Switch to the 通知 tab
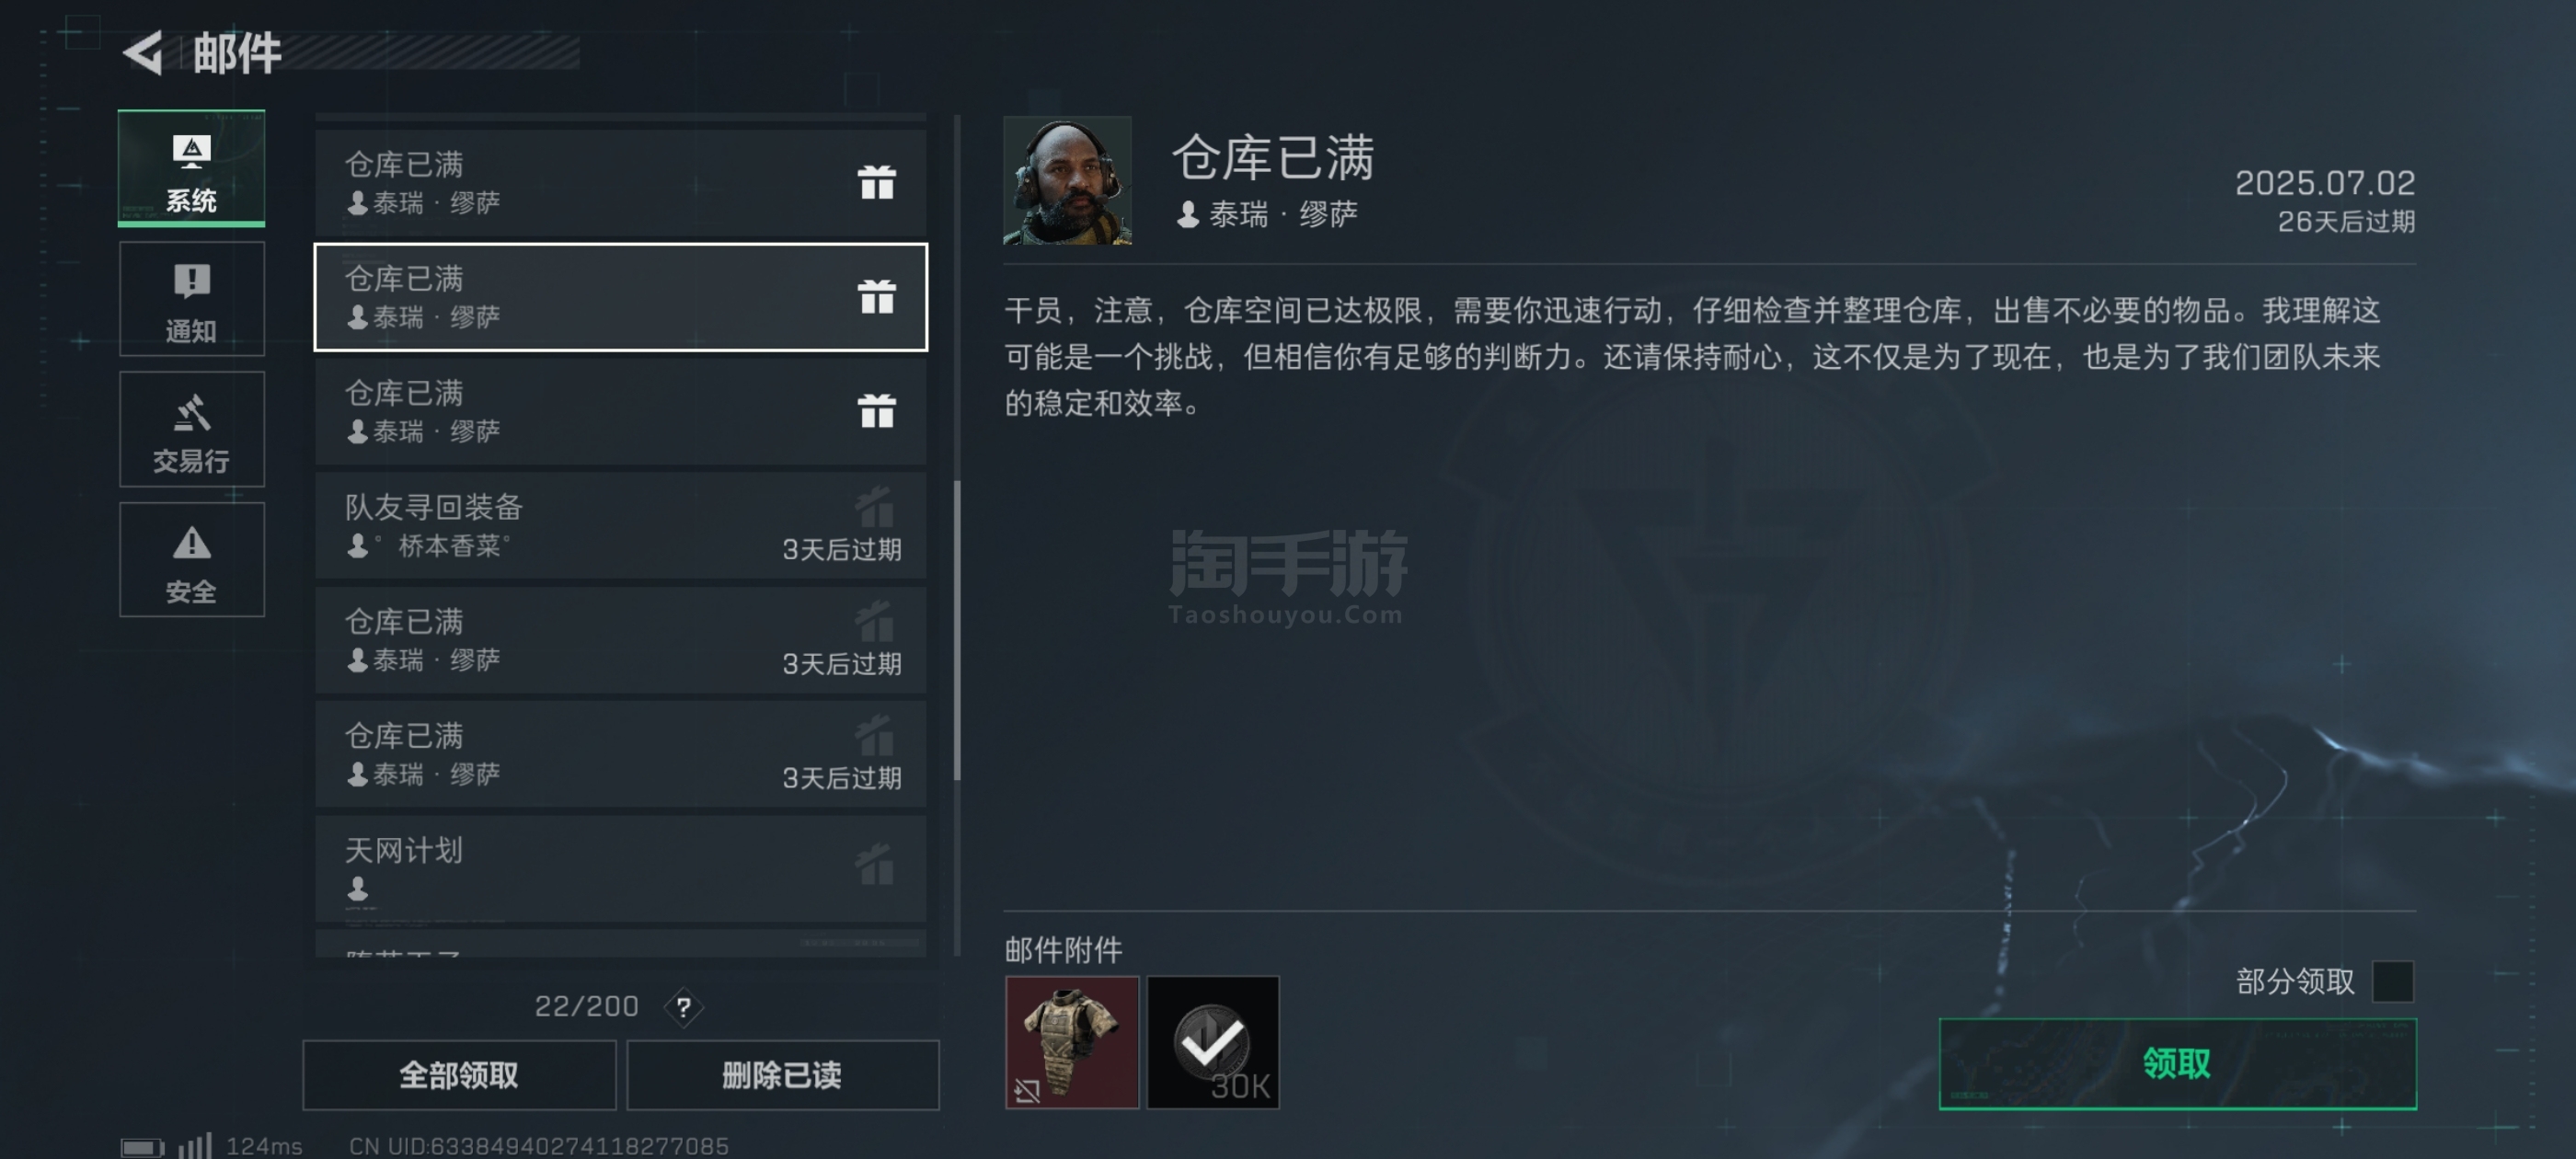Image resolution: width=2576 pixels, height=1159 pixels. point(191,298)
